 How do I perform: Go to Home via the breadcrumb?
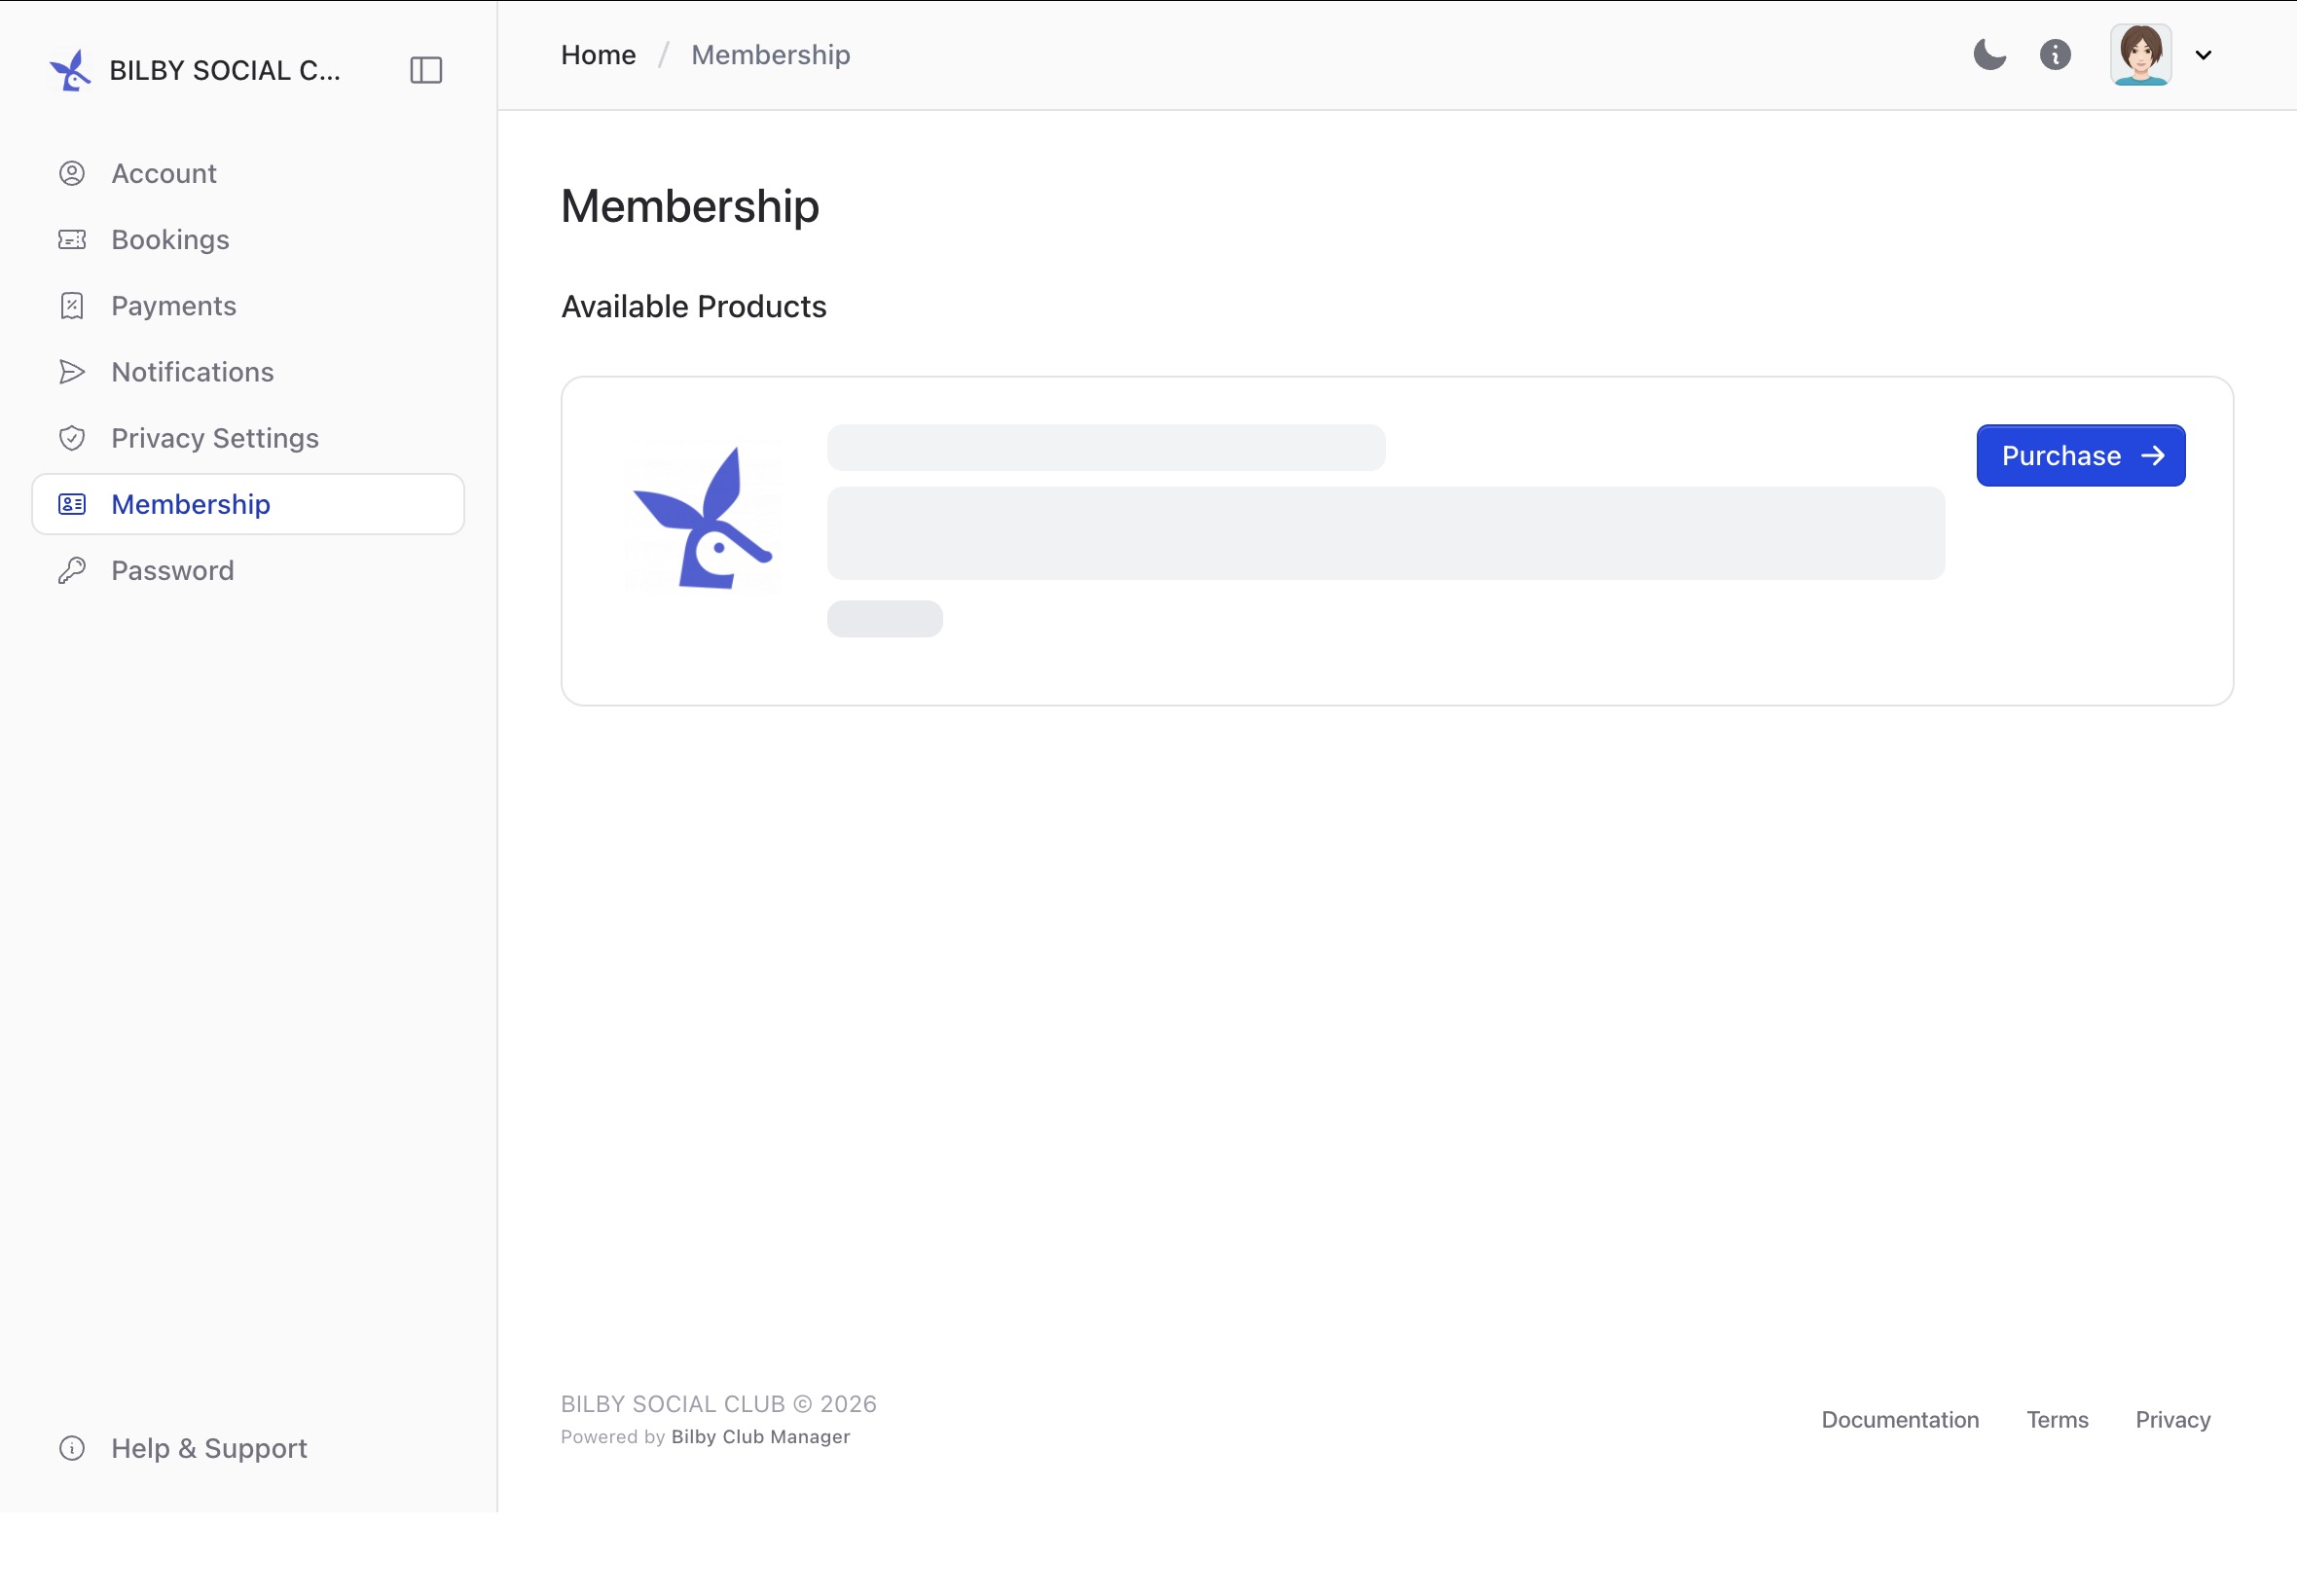pyautogui.click(x=598, y=54)
